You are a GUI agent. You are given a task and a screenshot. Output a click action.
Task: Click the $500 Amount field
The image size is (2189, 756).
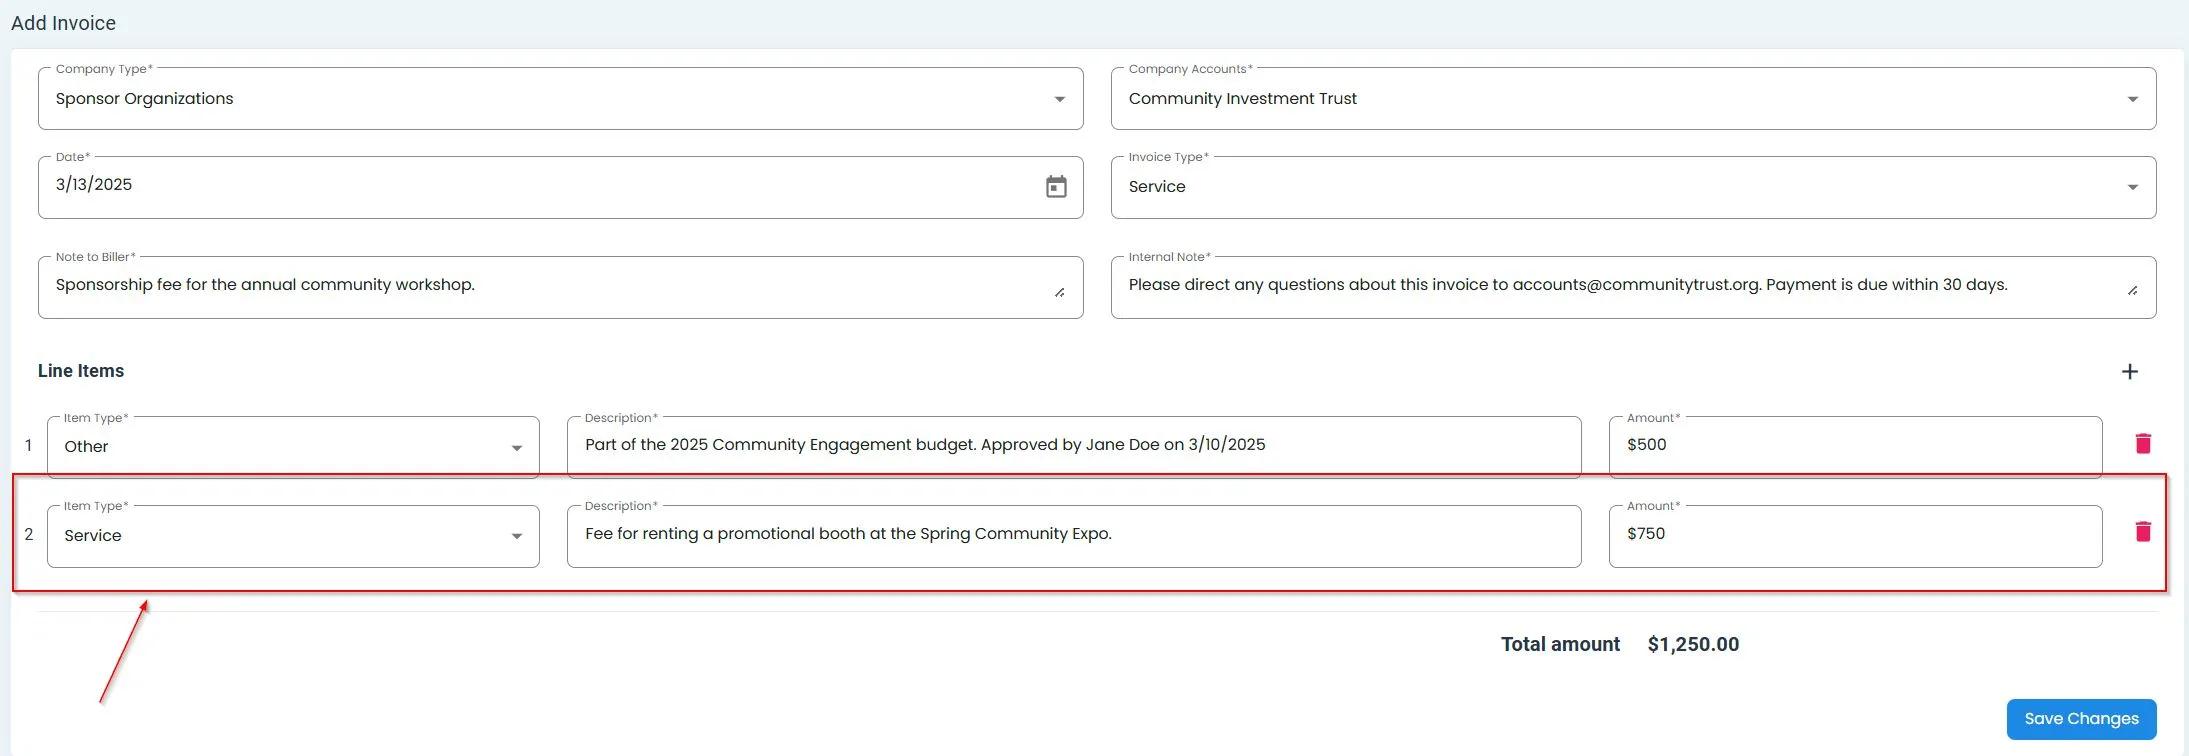click(x=1853, y=446)
